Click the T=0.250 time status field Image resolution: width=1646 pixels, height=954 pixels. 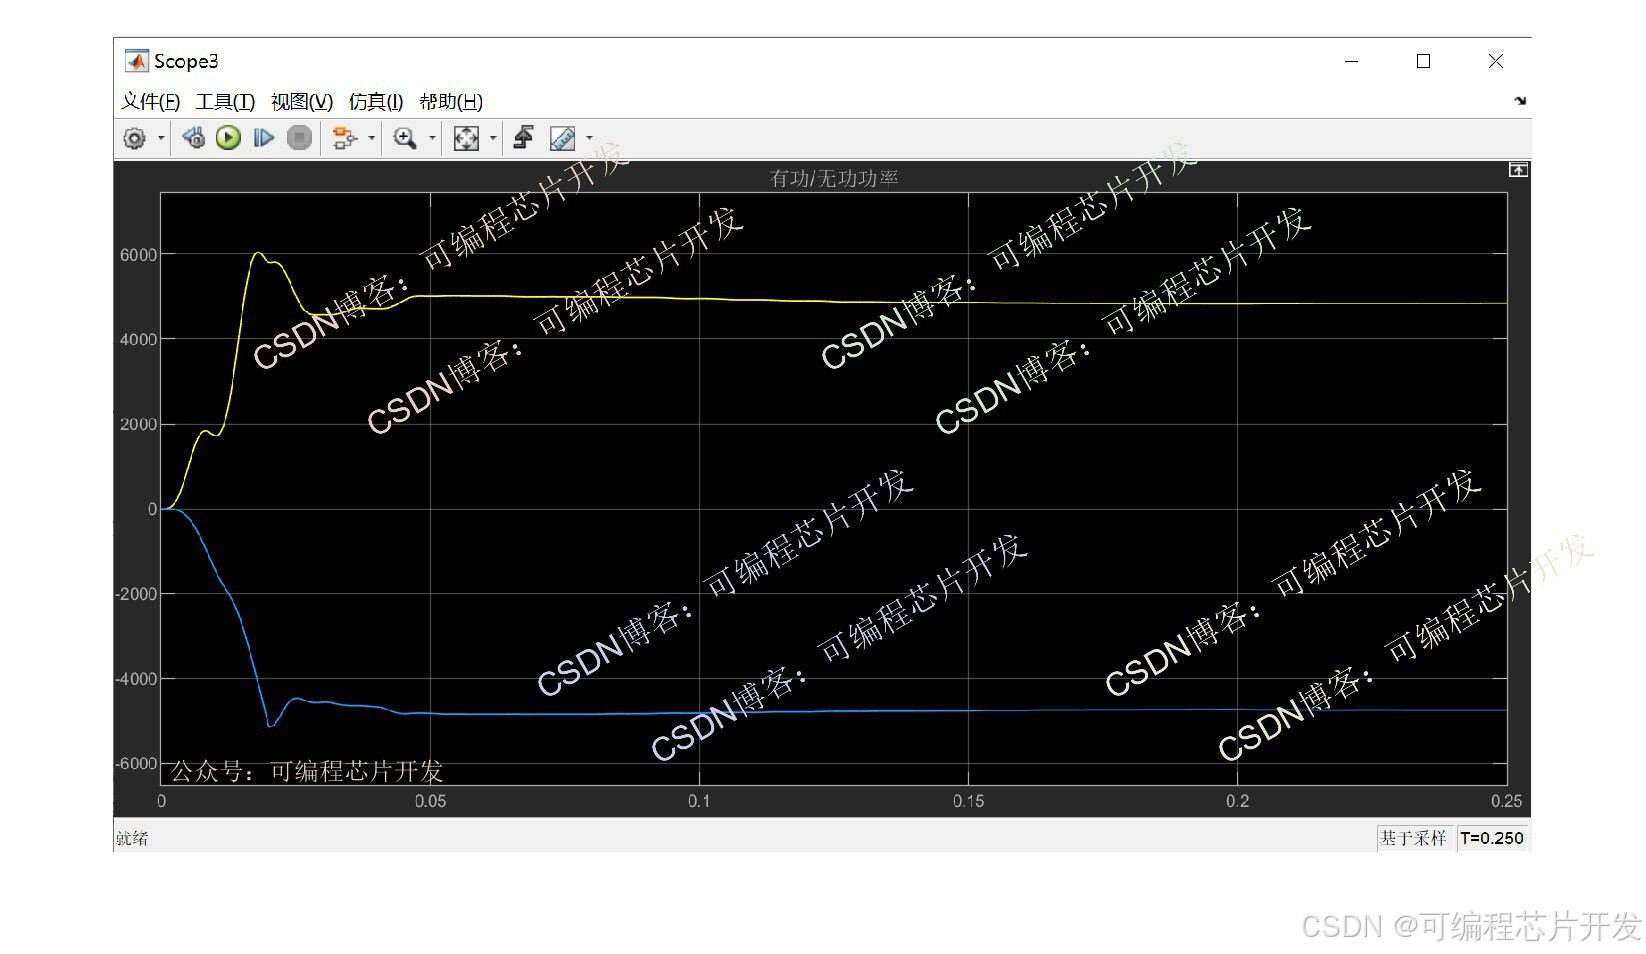[1492, 838]
